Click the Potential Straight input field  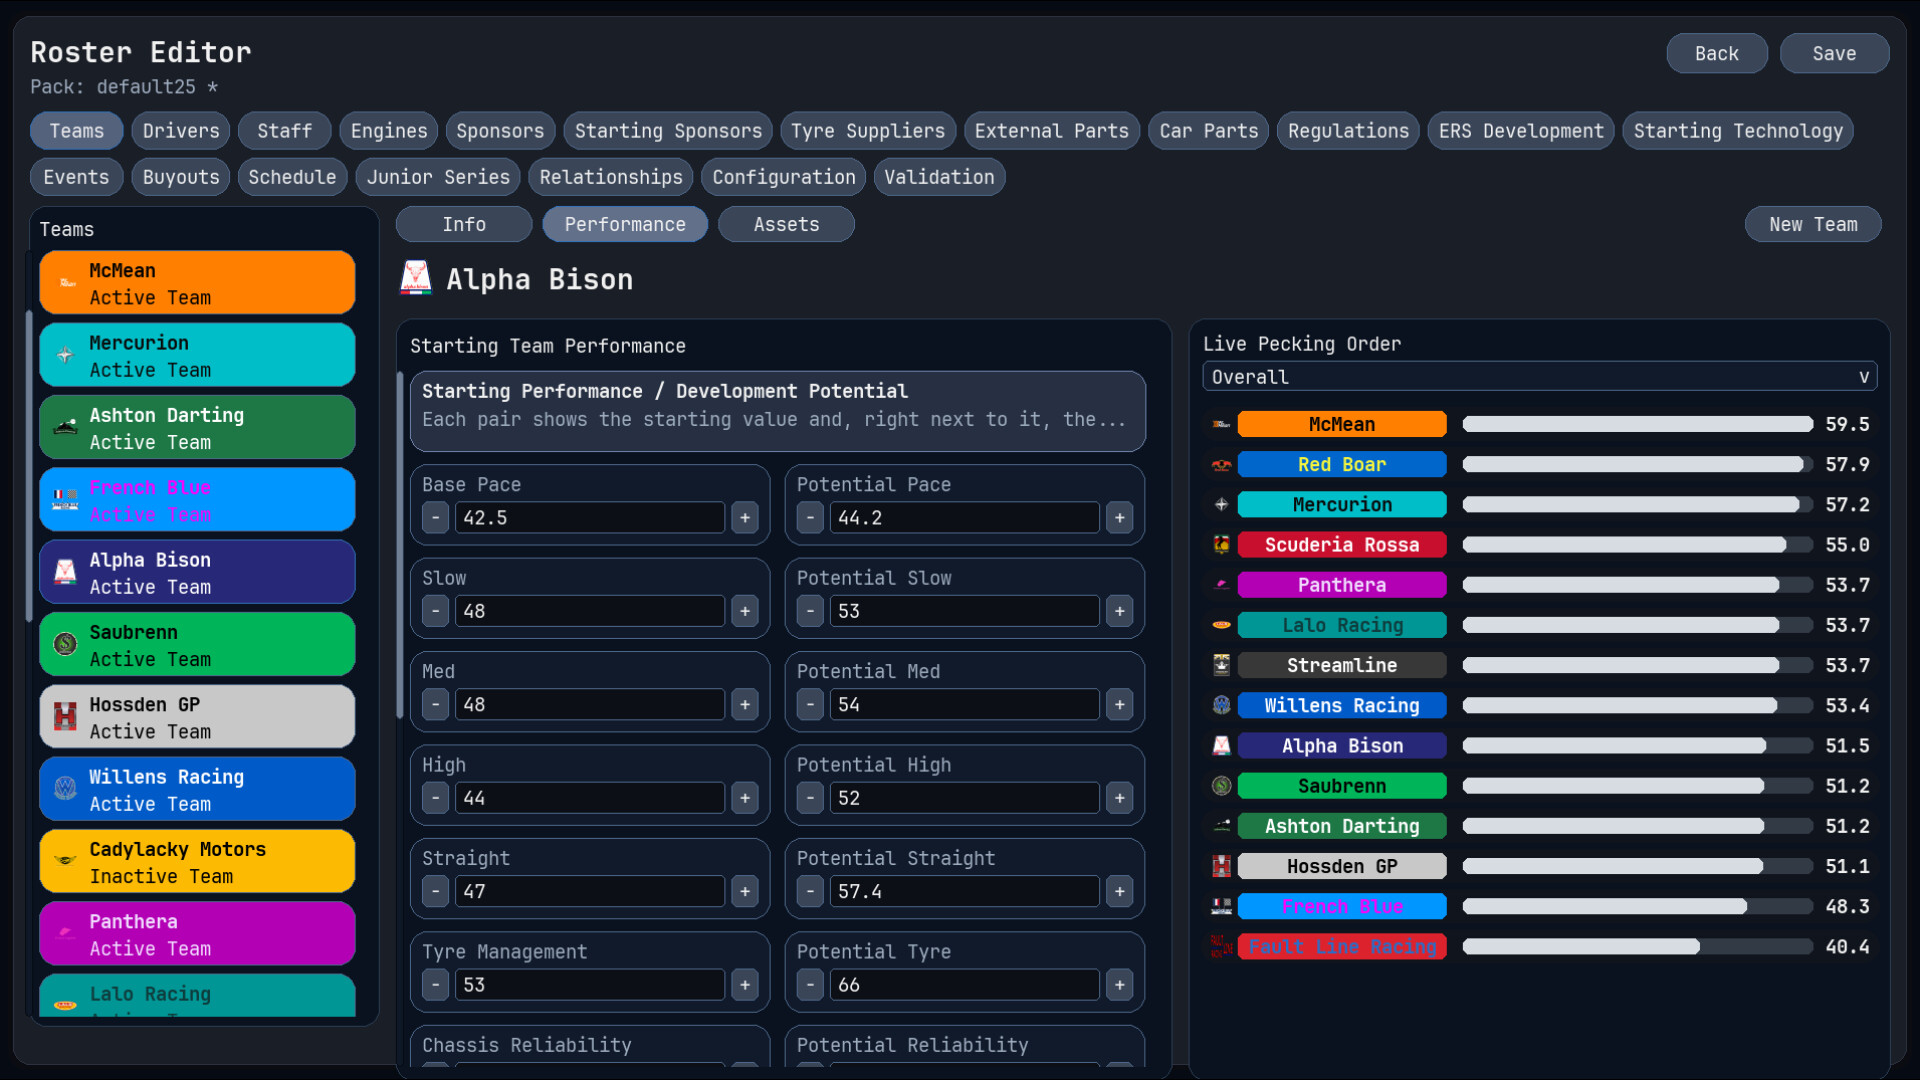pos(964,891)
